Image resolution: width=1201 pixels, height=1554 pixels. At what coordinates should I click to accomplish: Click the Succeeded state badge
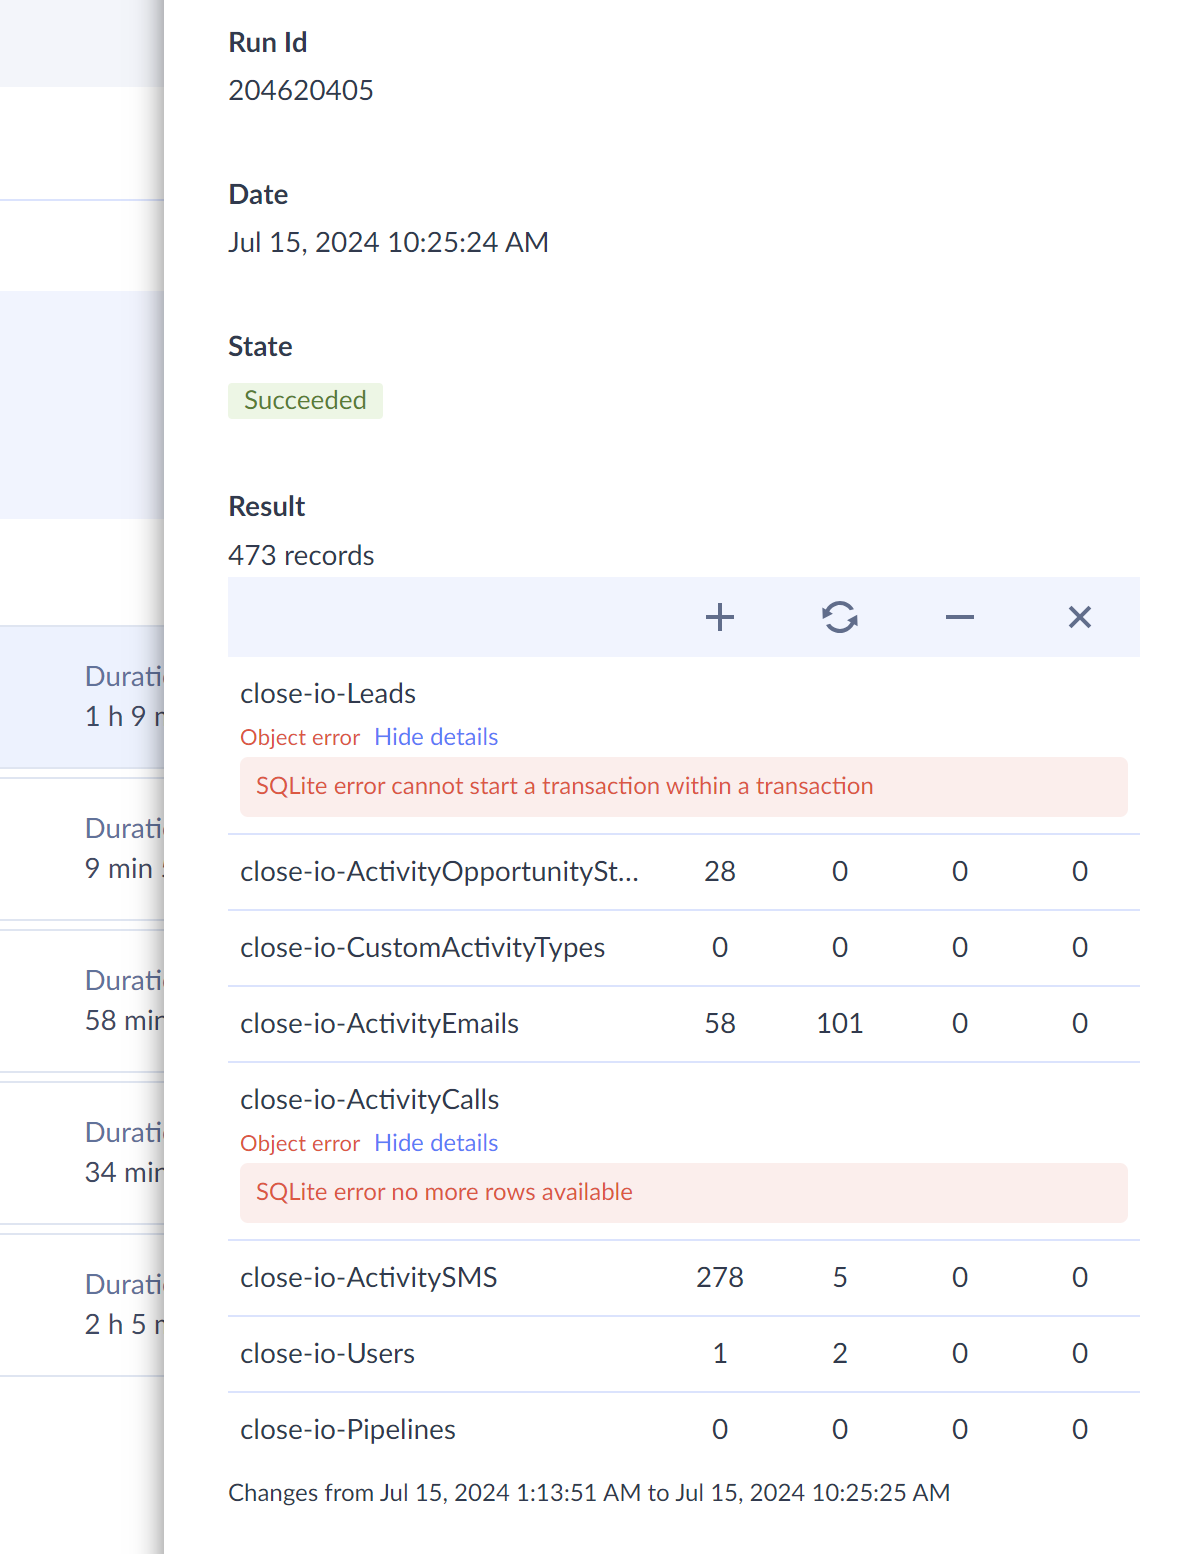pos(305,400)
